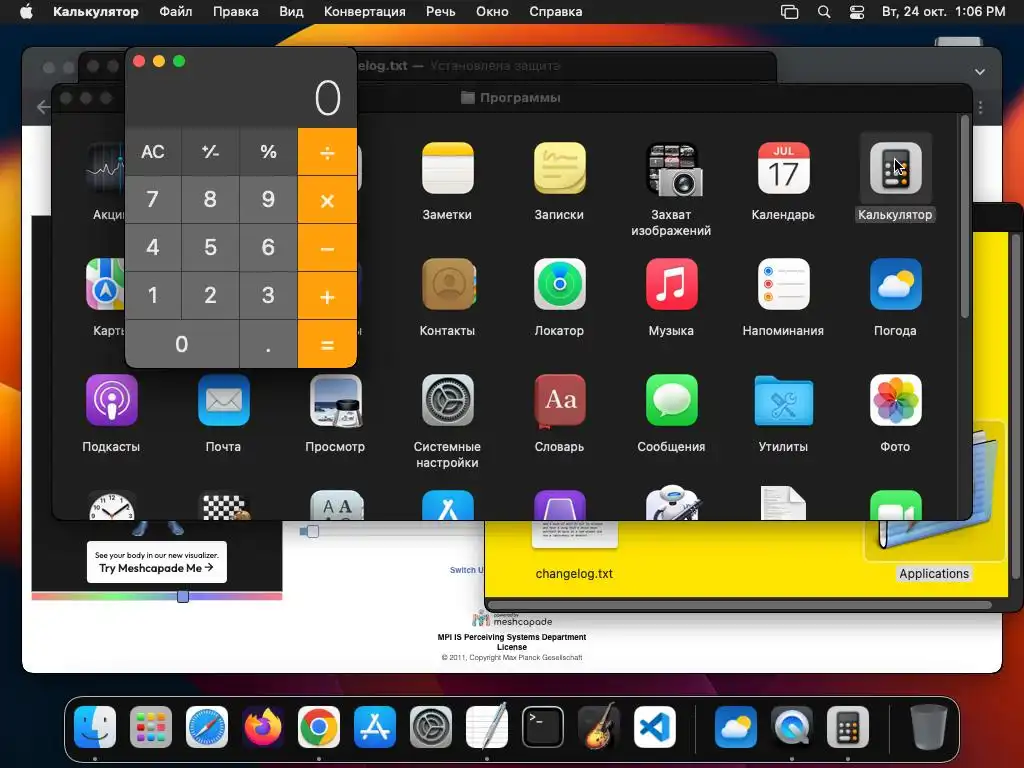1024x768 pixels.
Task: Open the Календарь app icon
Action: tap(783, 168)
